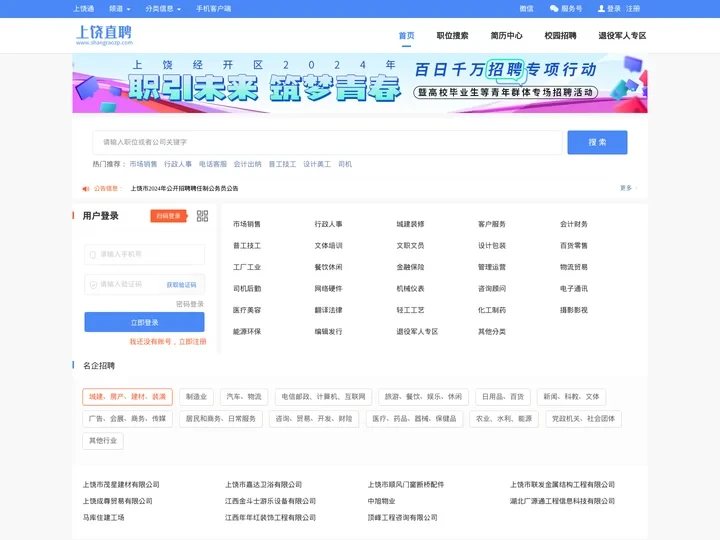Open the 校园招聘 navigation tab
Viewport: 720px width, 540px height.
pos(560,35)
